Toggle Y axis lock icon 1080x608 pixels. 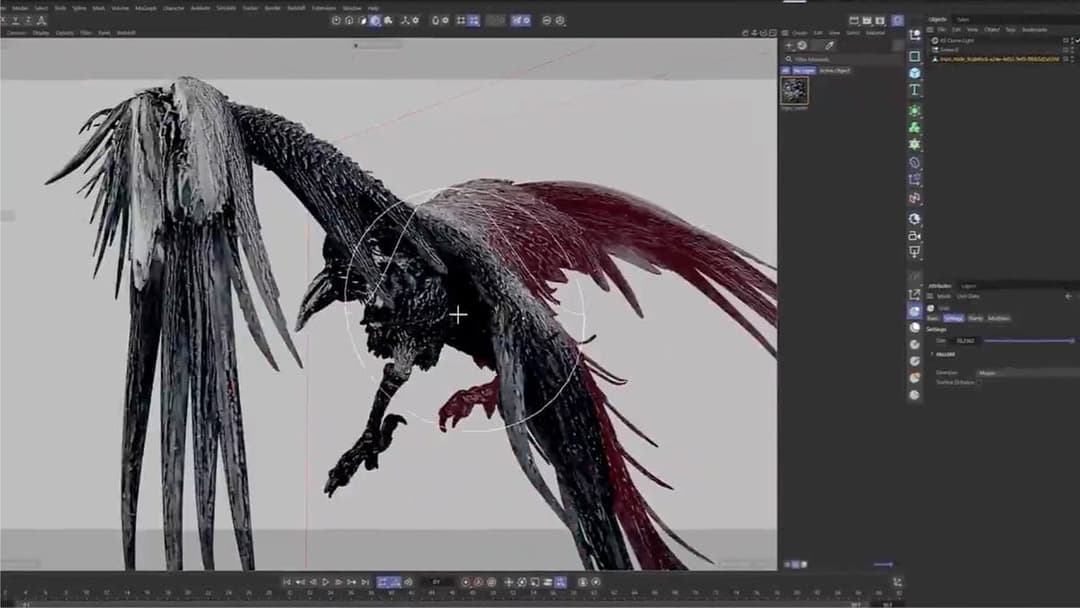[x=16, y=21]
